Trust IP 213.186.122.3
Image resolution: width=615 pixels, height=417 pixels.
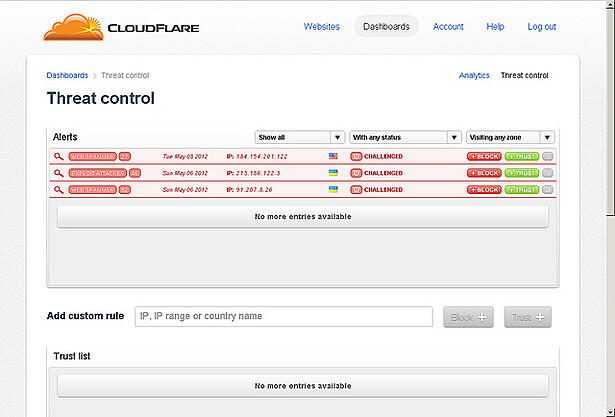click(521, 173)
